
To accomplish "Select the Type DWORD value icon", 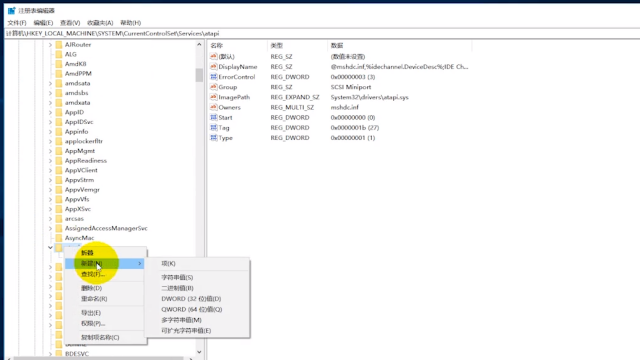I will point(213,138).
